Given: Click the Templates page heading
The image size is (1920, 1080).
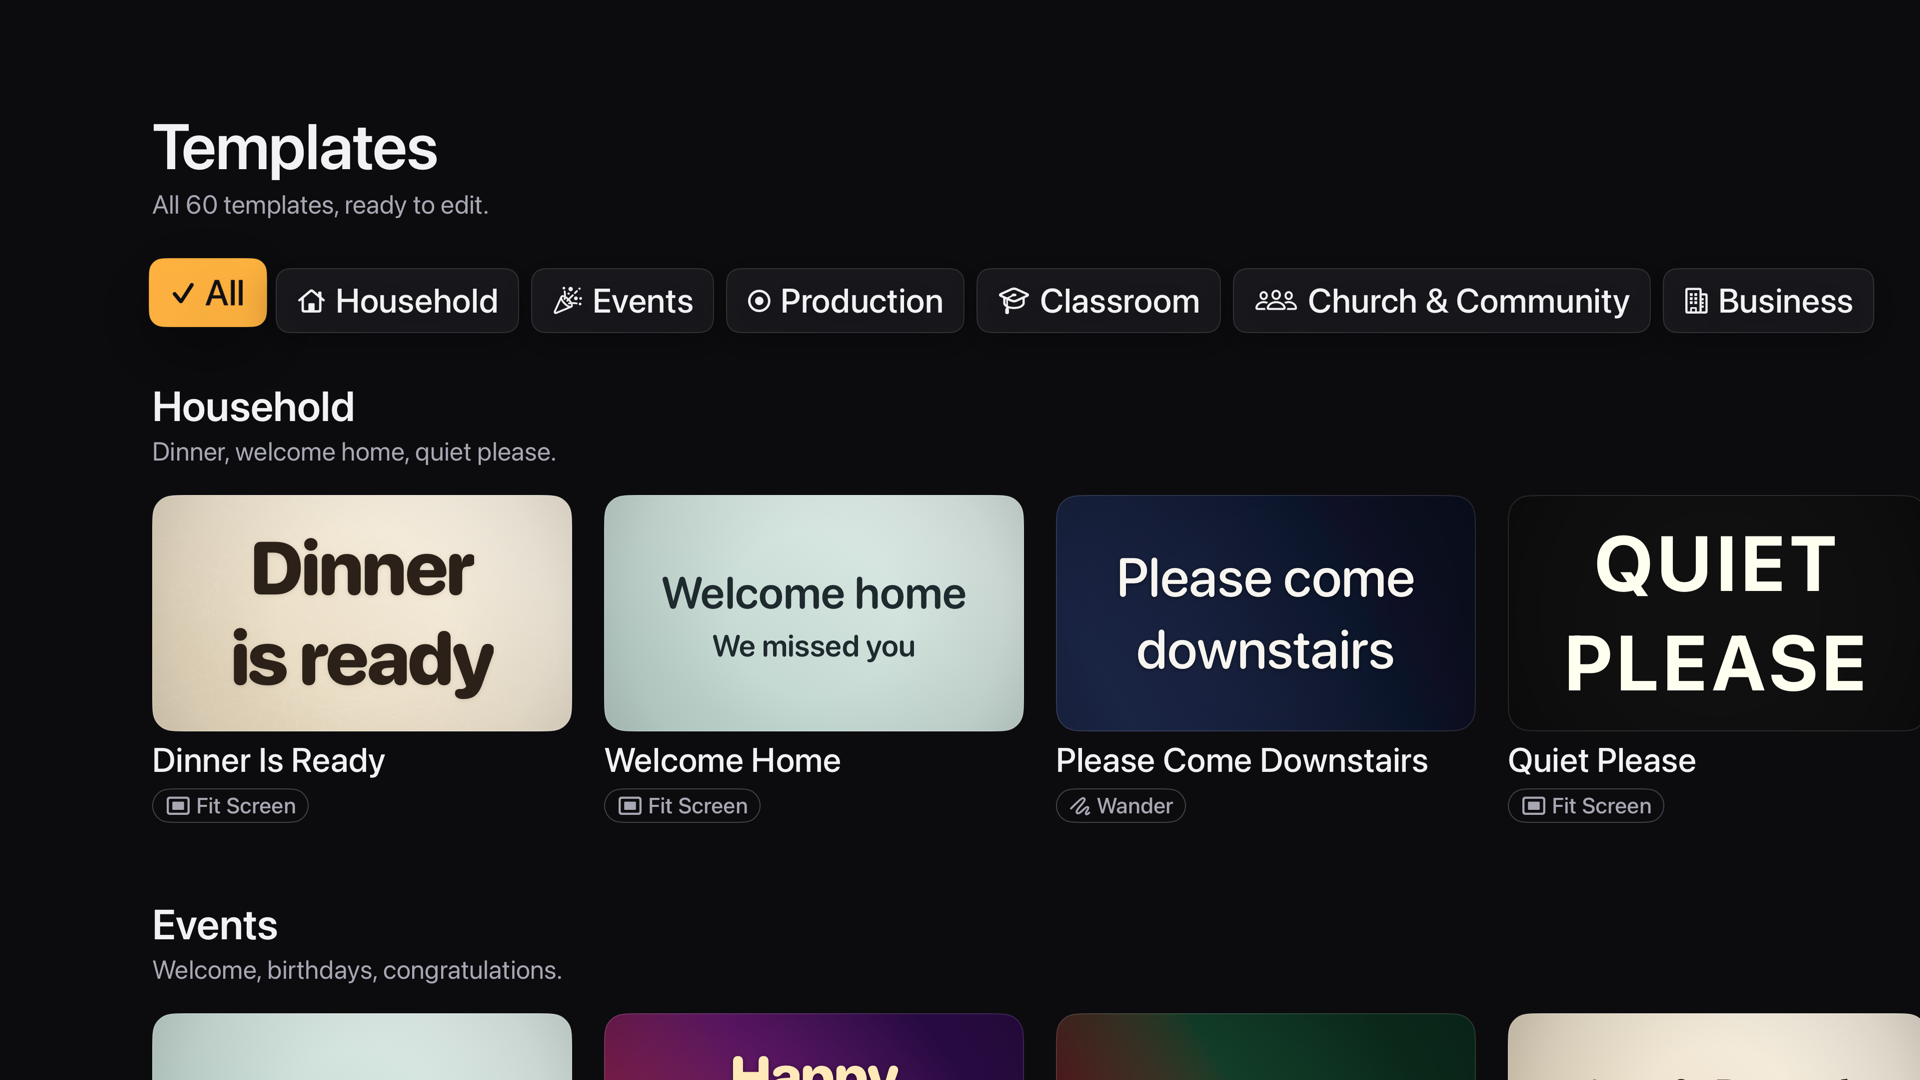Looking at the screenshot, I should click(x=295, y=148).
